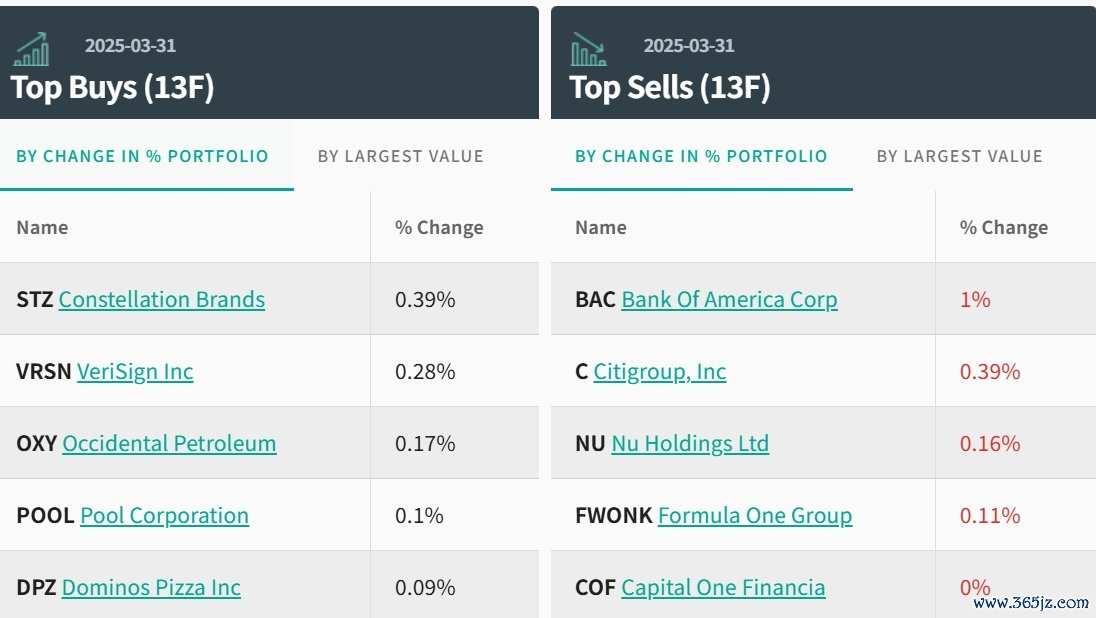Open the Occidental Petroleum link
The image size is (1096, 618).
[169, 443]
